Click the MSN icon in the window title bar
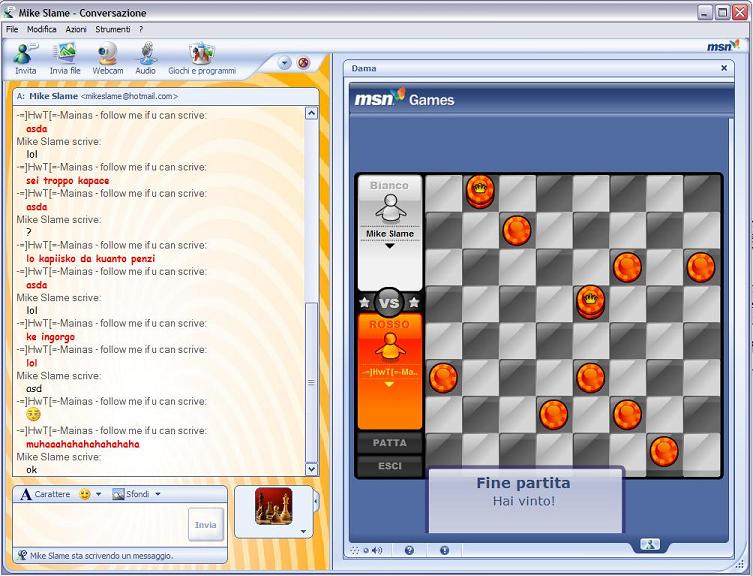Viewport: 753px width, 576px height. point(9,12)
